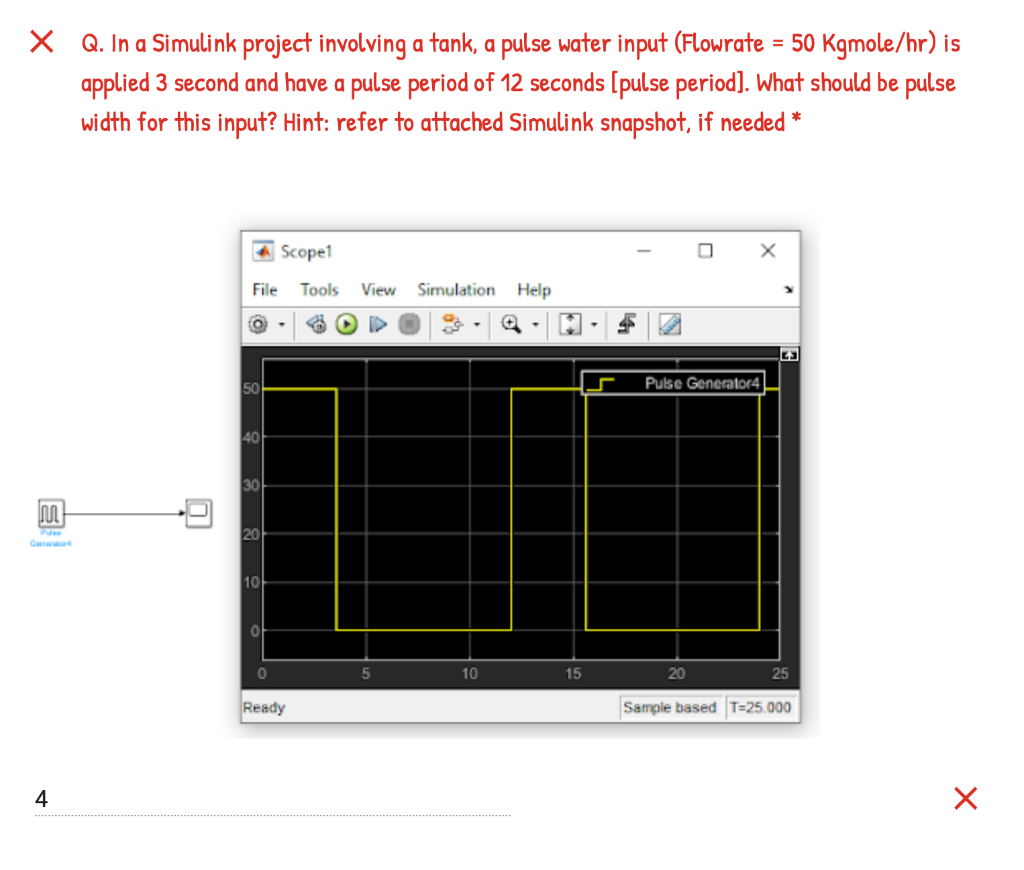
Task: Click the 'Ready' status text
Action: 264,708
